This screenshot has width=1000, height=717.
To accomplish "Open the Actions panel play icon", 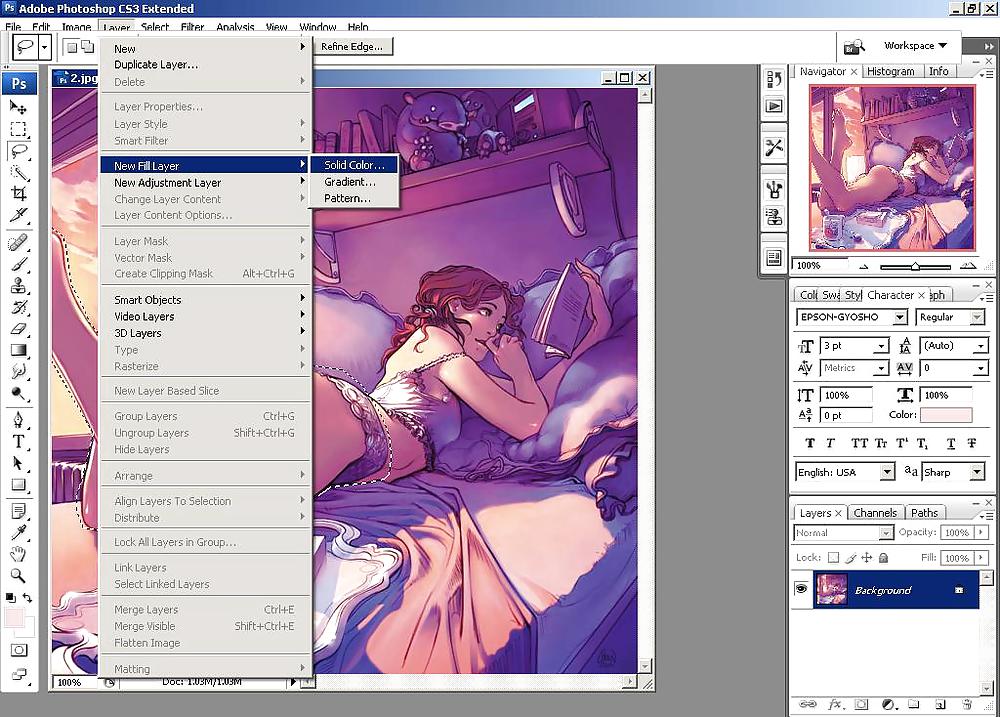I will point(774,107).
